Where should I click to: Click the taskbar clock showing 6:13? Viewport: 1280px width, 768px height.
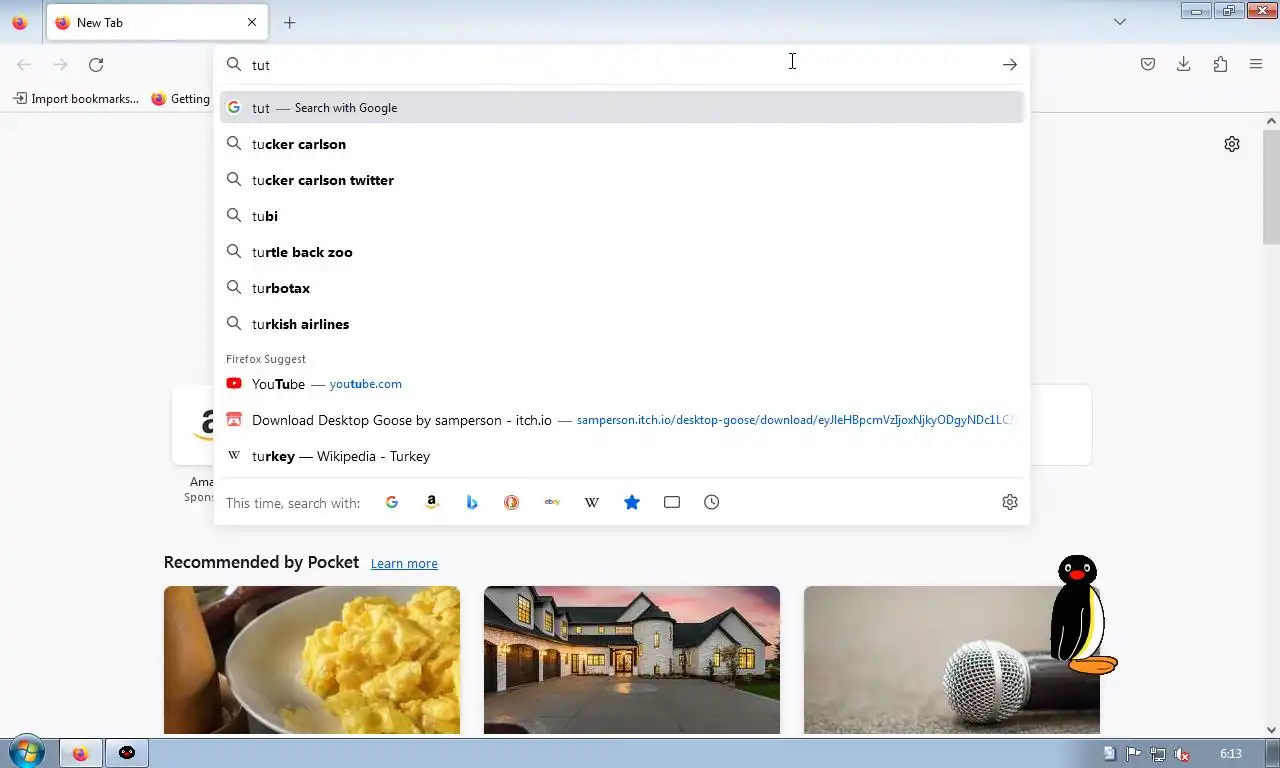coord(1231,754)
